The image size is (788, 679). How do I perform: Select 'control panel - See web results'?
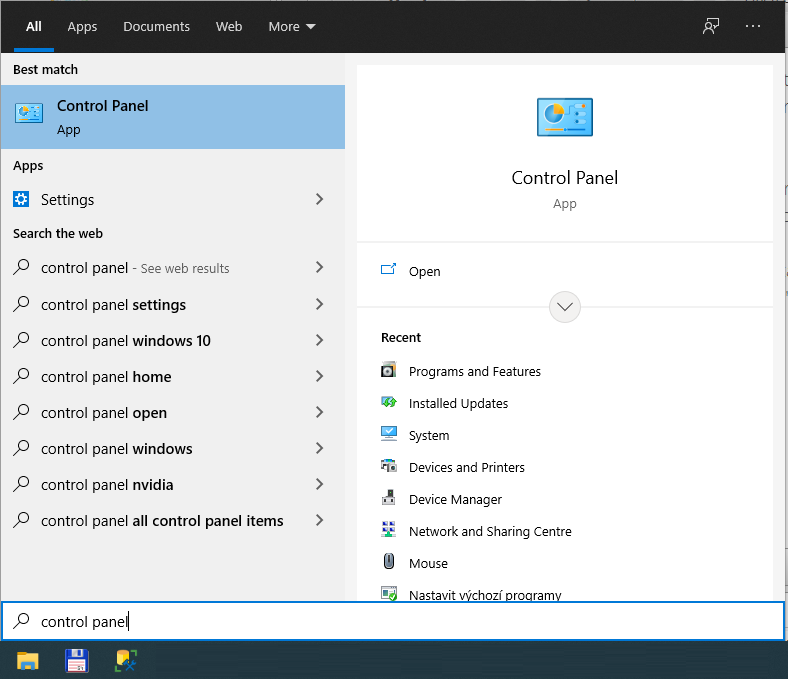pos(173,267)
